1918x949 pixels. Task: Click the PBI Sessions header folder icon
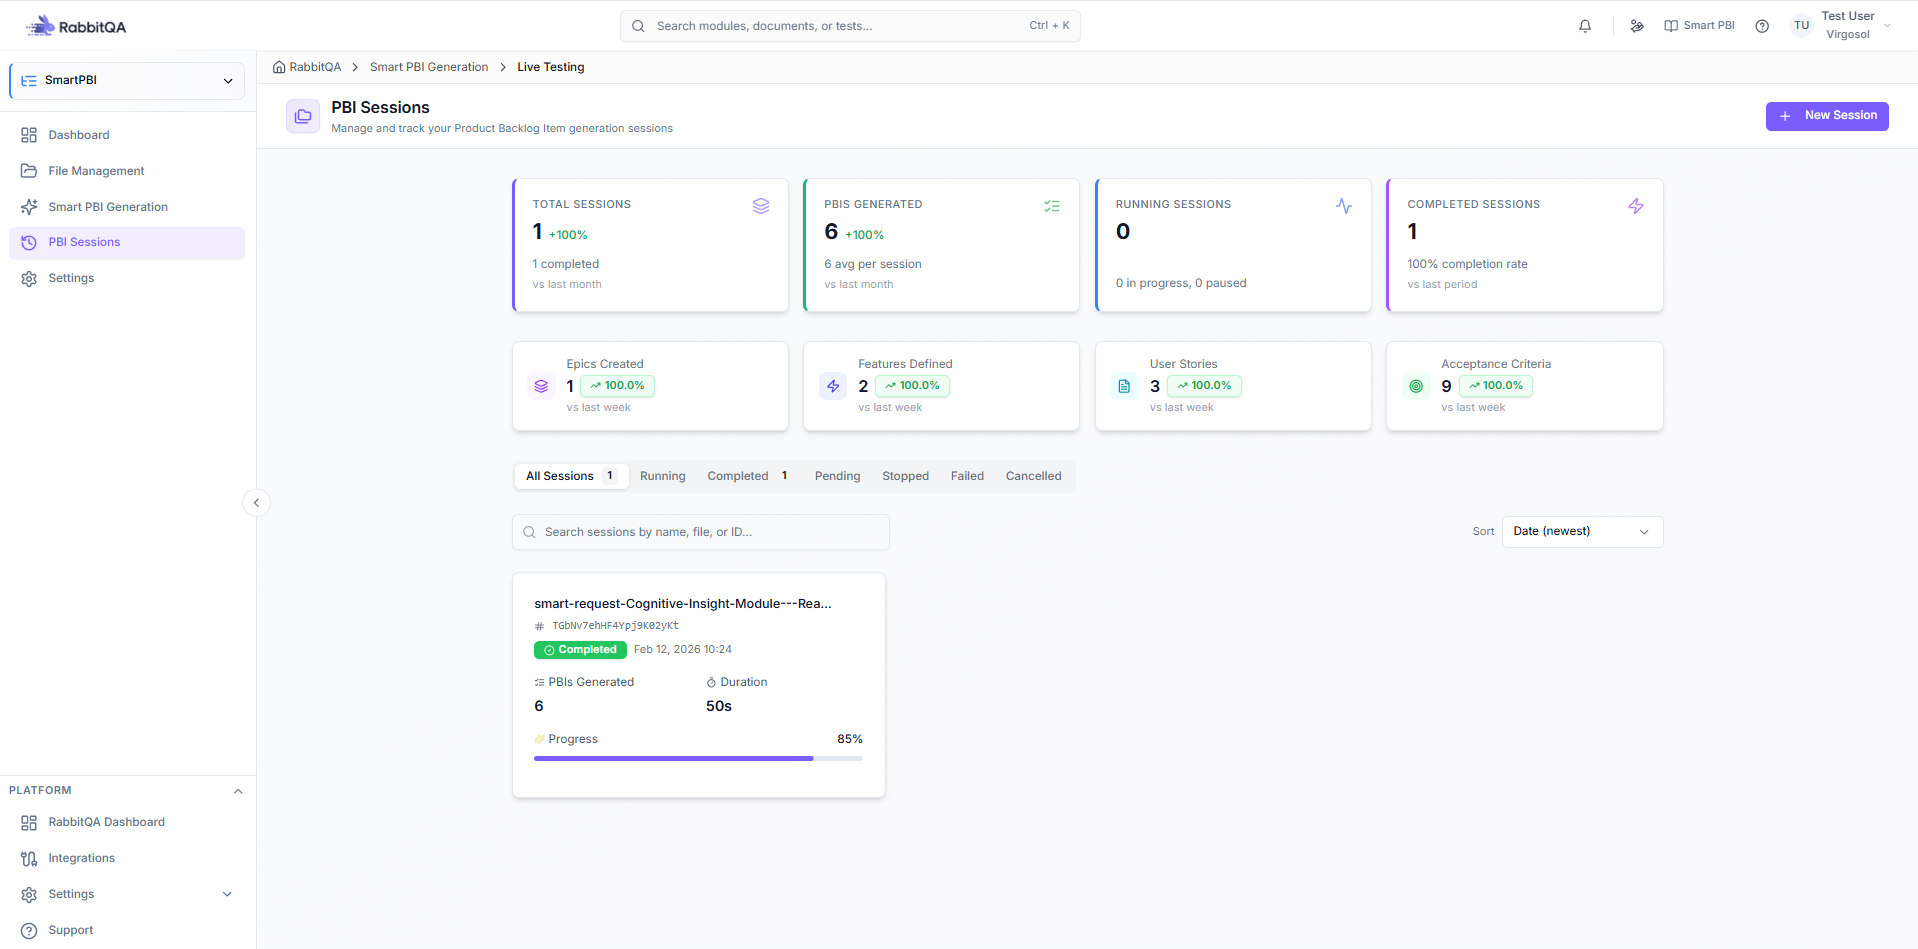pyautogui.click(x=303, y=116)
